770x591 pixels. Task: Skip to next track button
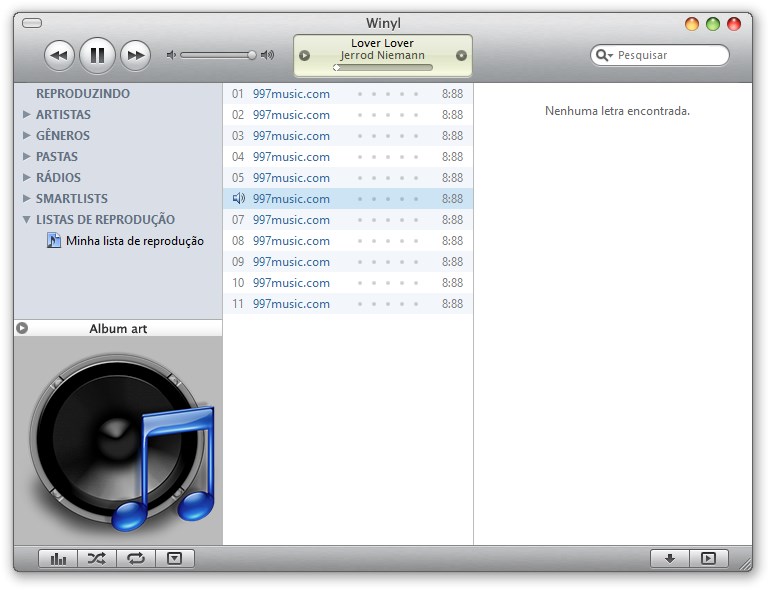click(136, 55)
